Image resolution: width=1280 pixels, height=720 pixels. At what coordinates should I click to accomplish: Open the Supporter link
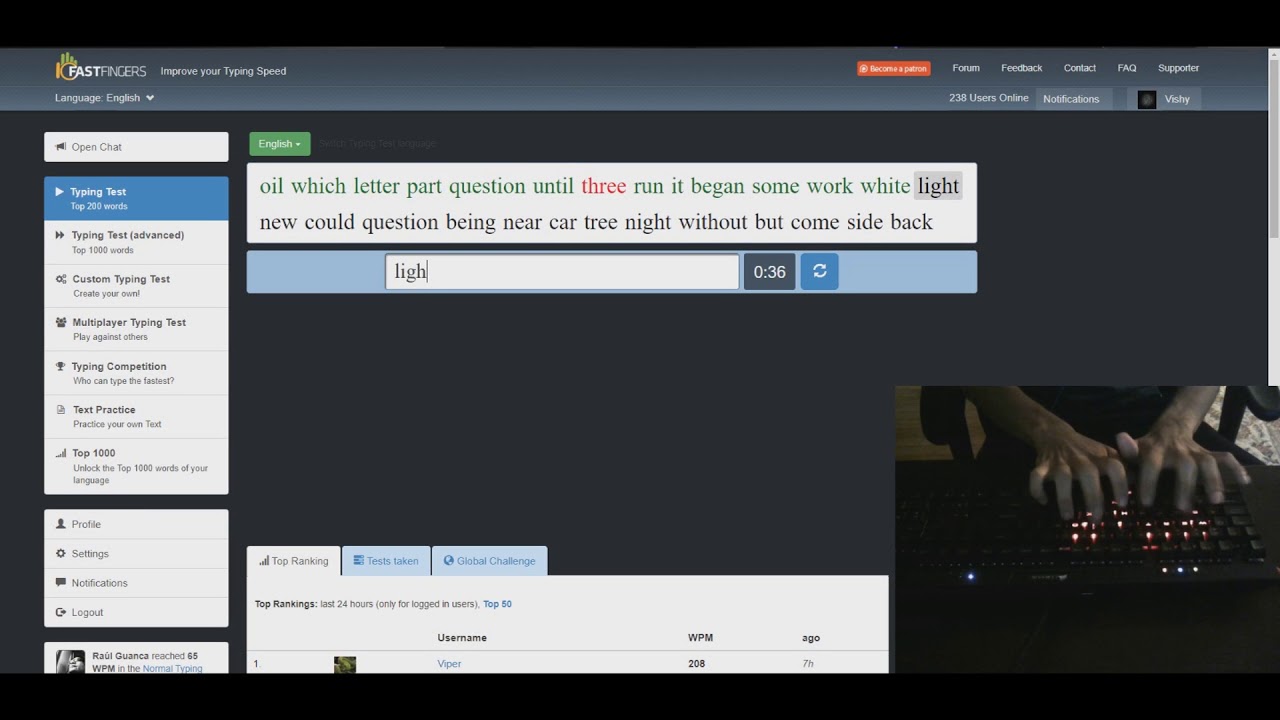pos(1178,68)
